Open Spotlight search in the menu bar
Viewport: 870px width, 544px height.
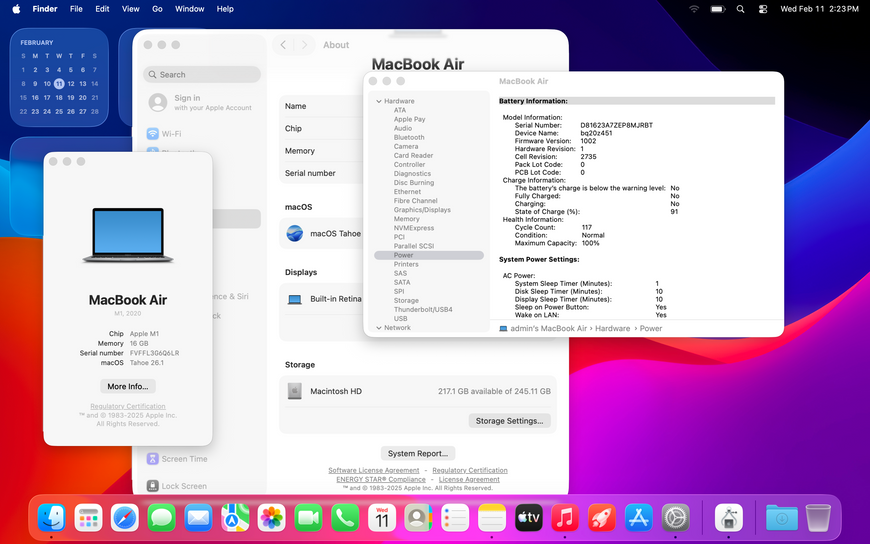click(x=740, y=9)
